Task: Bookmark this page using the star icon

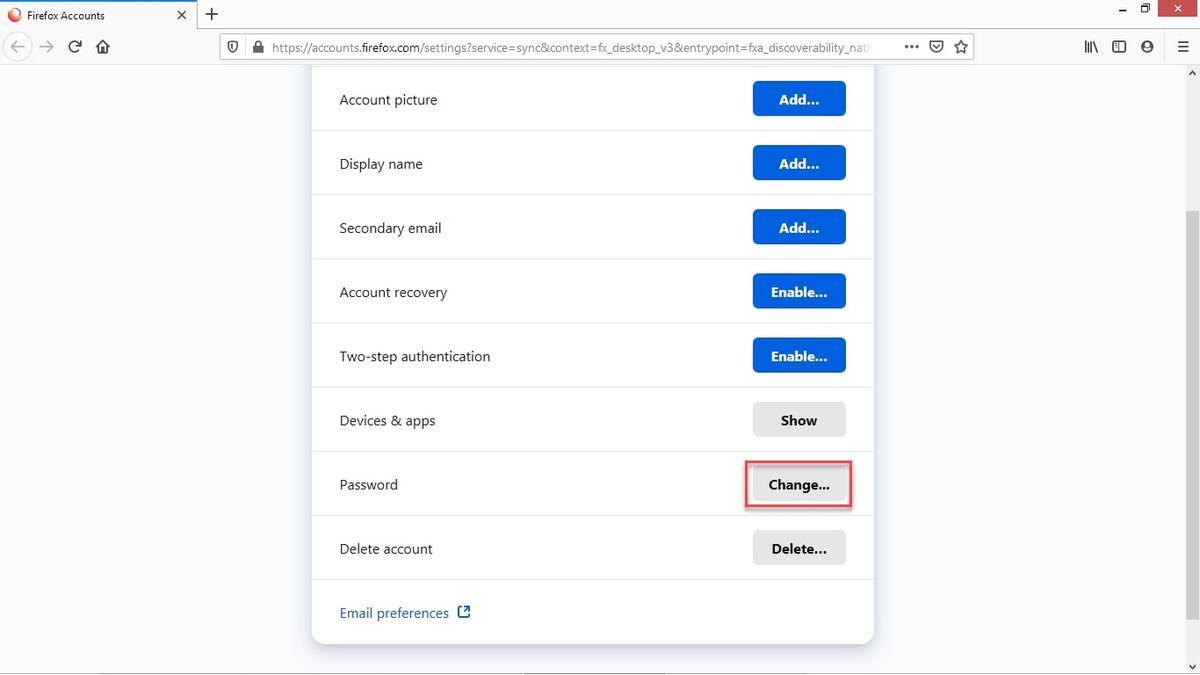Action: 960,46
